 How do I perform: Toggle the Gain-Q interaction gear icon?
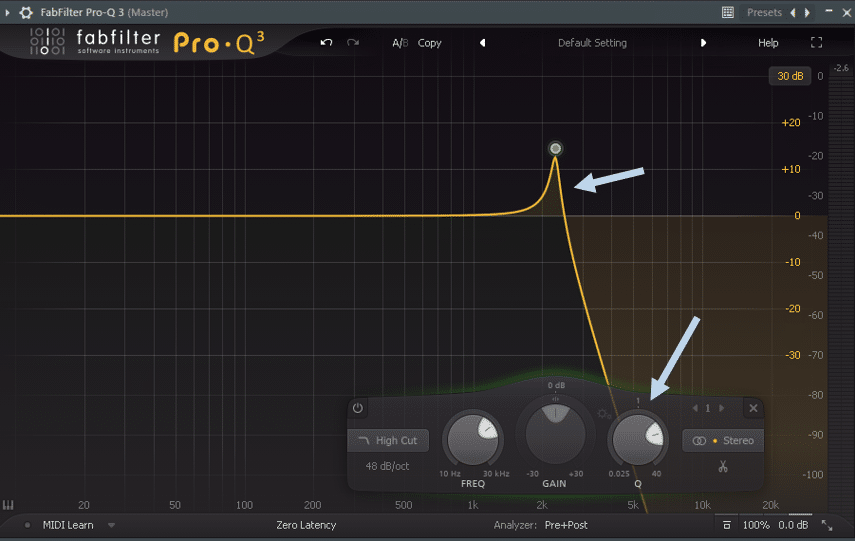point(604,414)
